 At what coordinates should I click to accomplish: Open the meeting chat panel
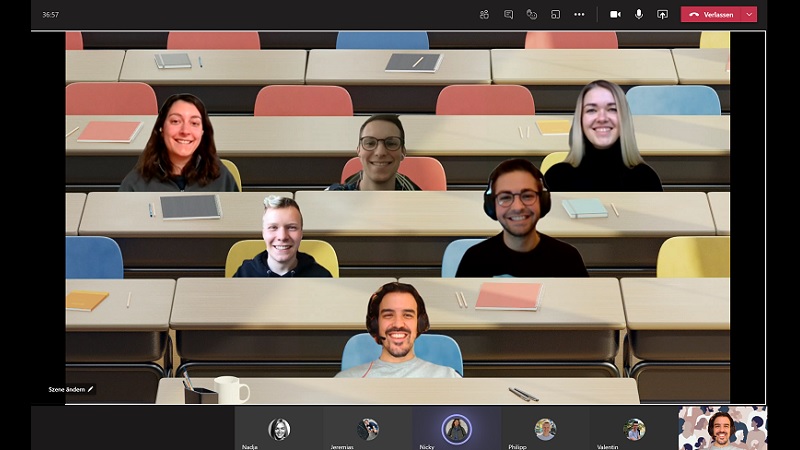point(508,14)
